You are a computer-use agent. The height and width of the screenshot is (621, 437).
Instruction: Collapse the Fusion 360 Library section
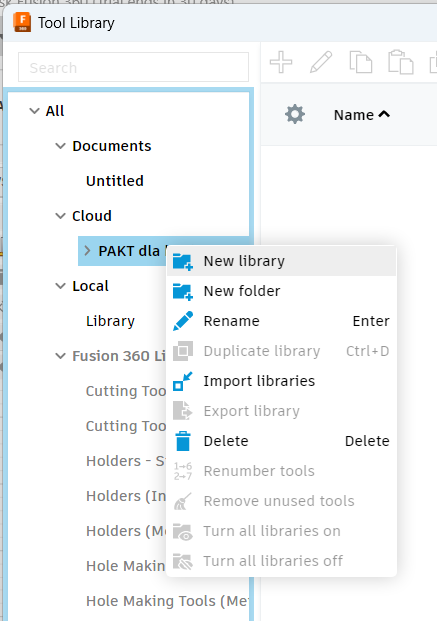coord(60,356)
